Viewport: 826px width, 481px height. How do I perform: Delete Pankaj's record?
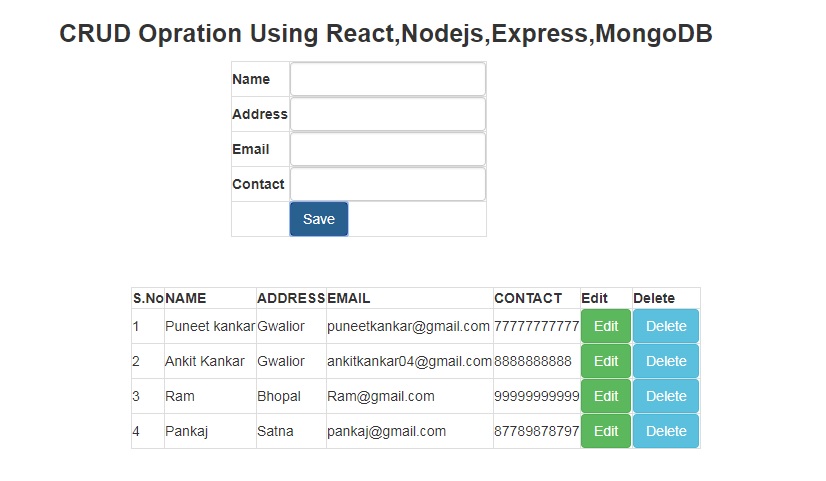(x=666, y=431)
